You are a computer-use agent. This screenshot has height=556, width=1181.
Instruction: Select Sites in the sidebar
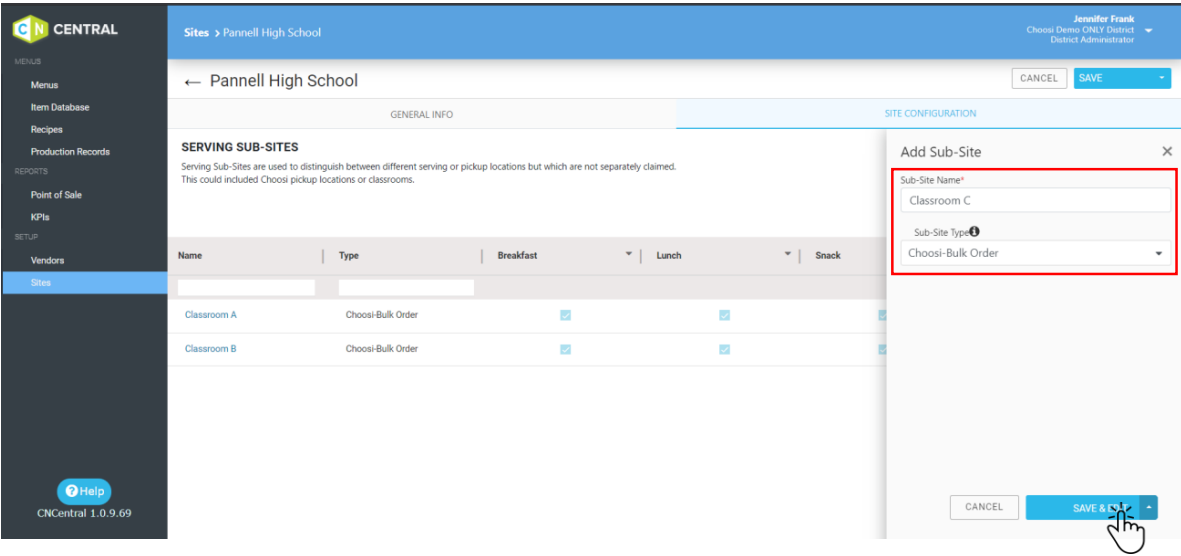(84, 283)
